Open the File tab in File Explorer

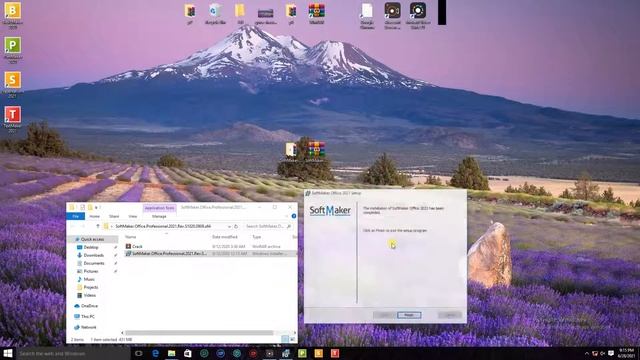pyautogui.click(x=76, y=216)
